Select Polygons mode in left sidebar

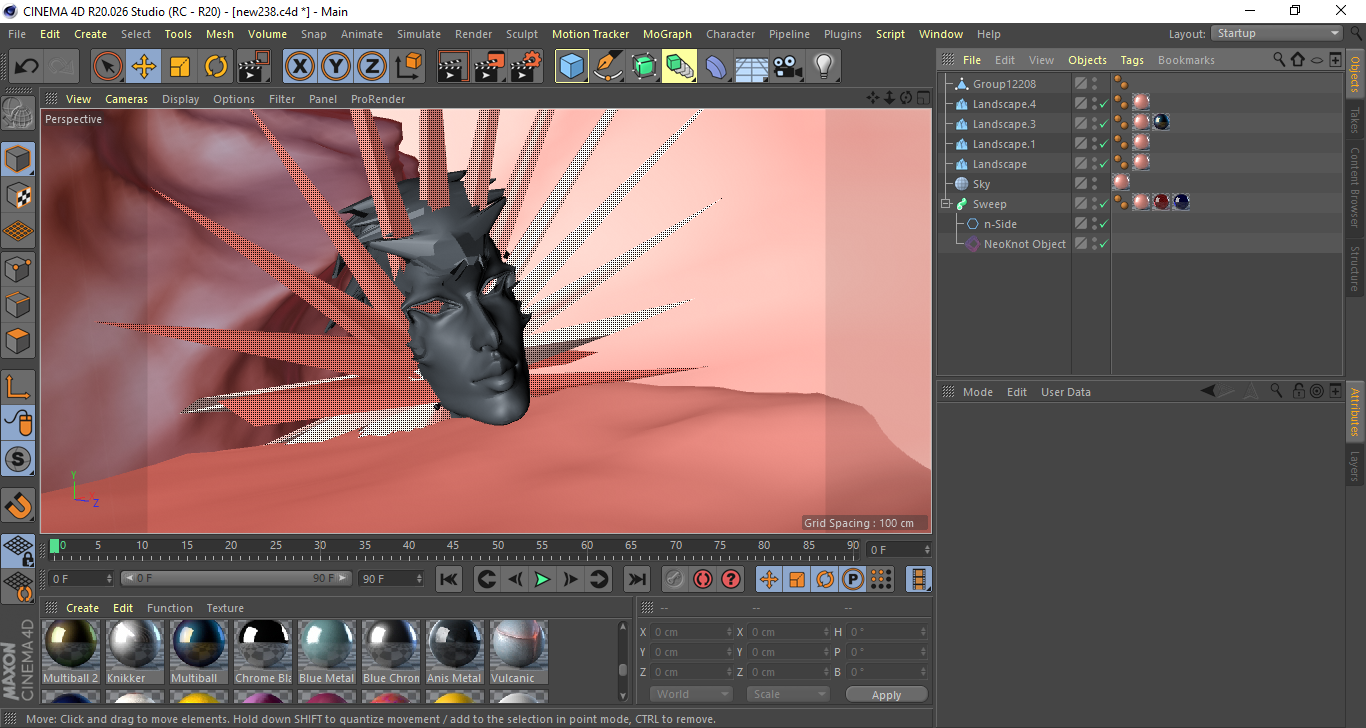[19, 340]
